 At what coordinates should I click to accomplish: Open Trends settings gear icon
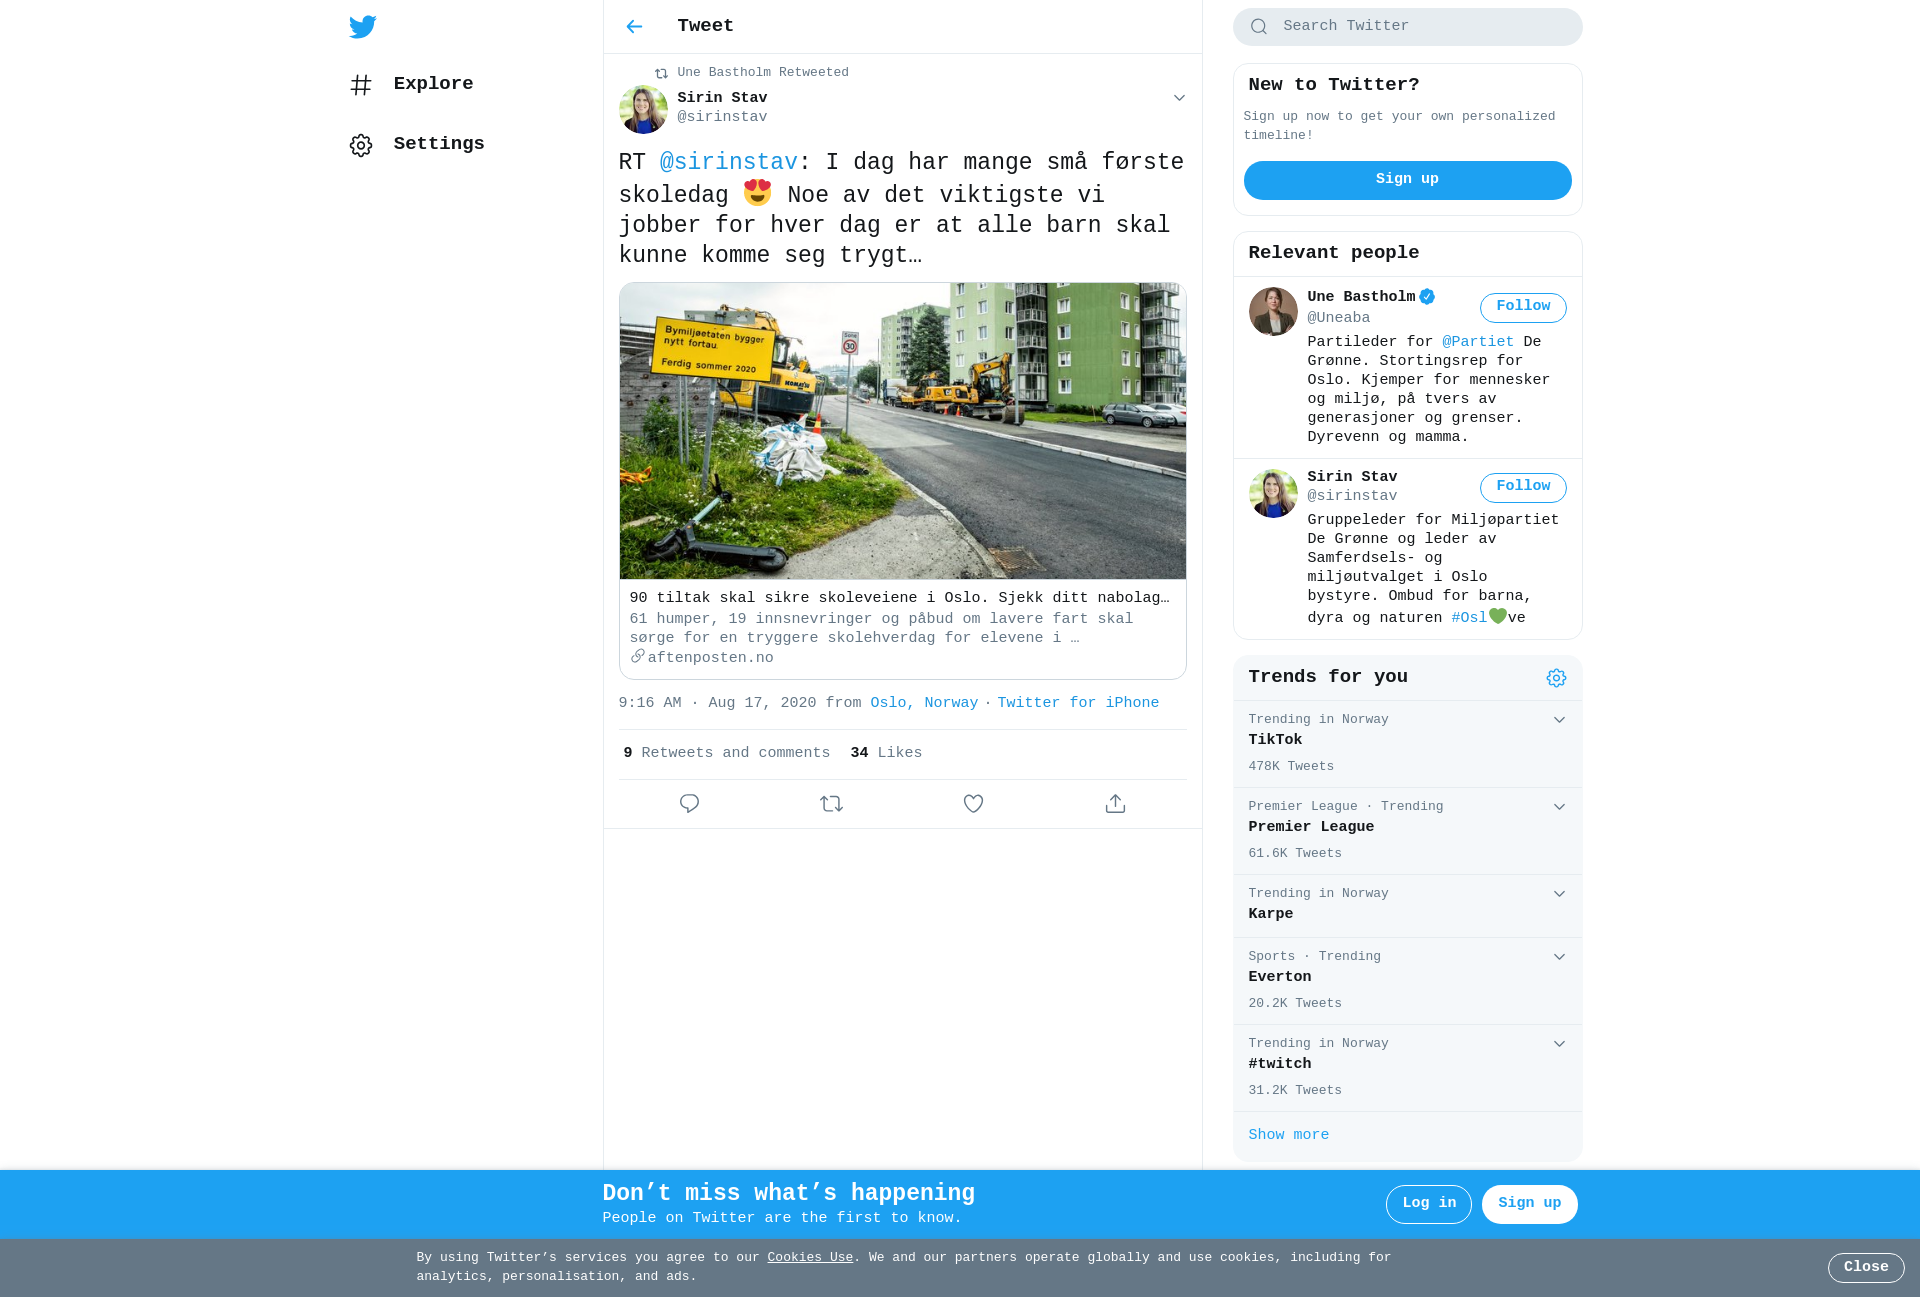(x=1556, y=678)
